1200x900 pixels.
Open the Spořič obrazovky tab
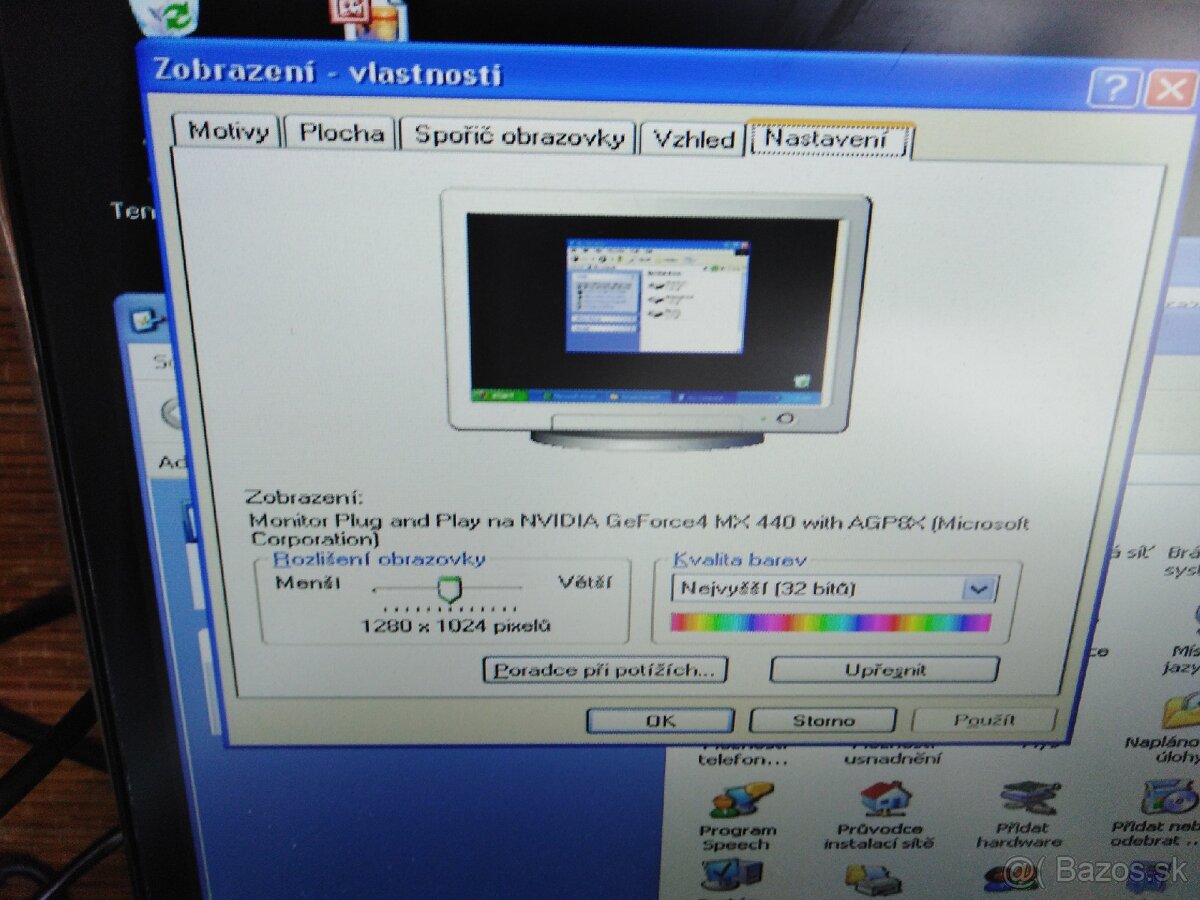(x=518, y=137)
